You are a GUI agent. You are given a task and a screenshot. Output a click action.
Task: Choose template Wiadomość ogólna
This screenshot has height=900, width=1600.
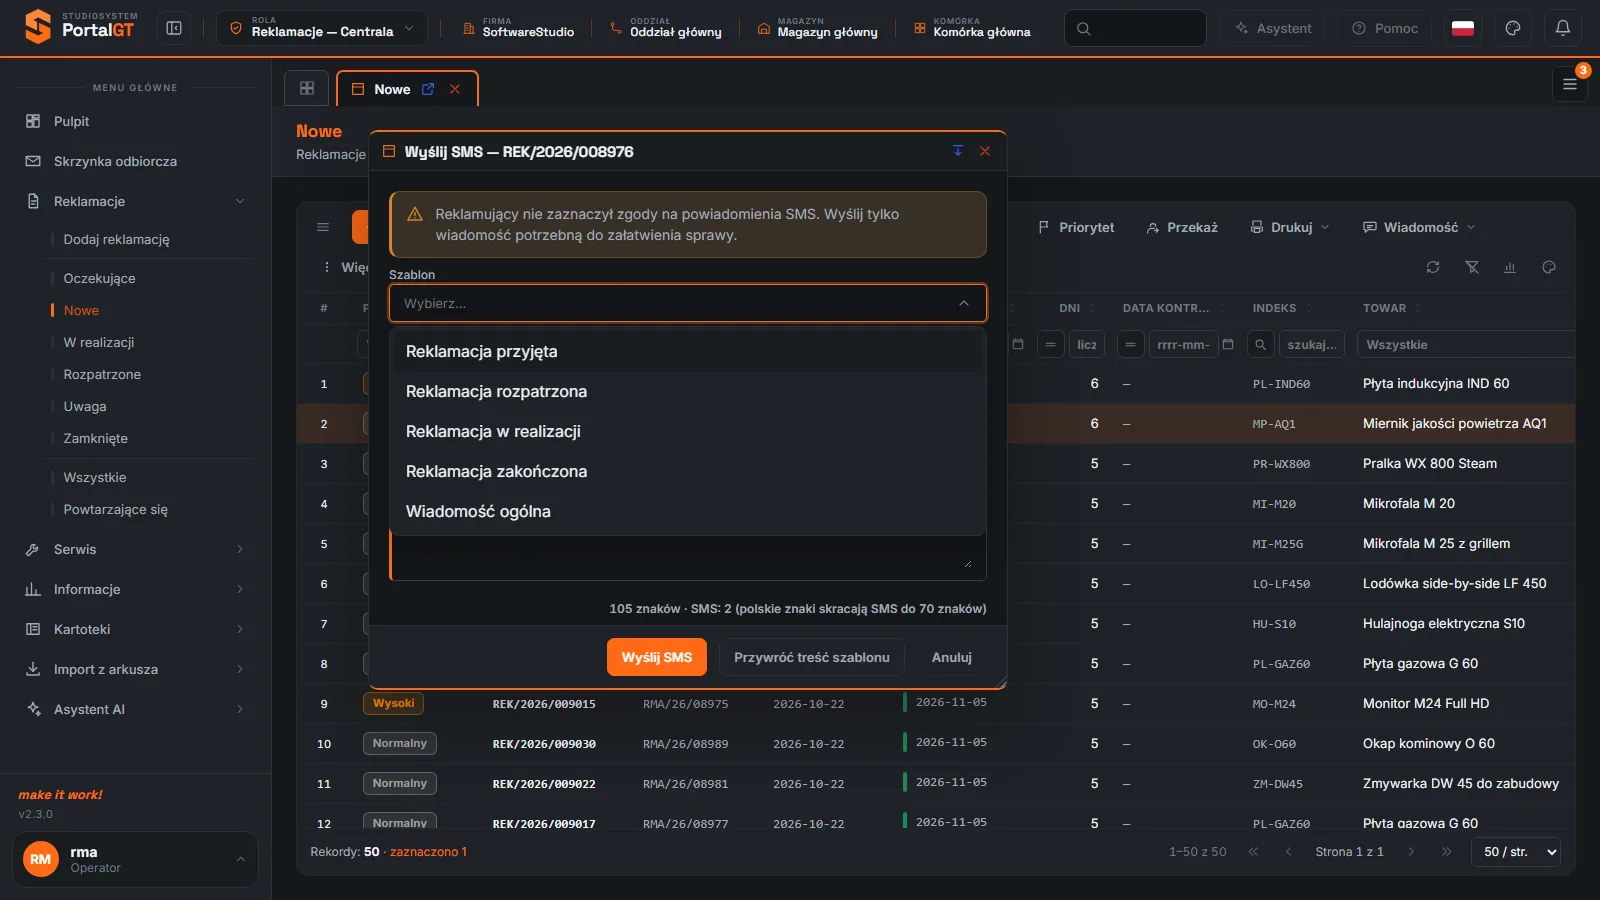click(x=688, y=511)
